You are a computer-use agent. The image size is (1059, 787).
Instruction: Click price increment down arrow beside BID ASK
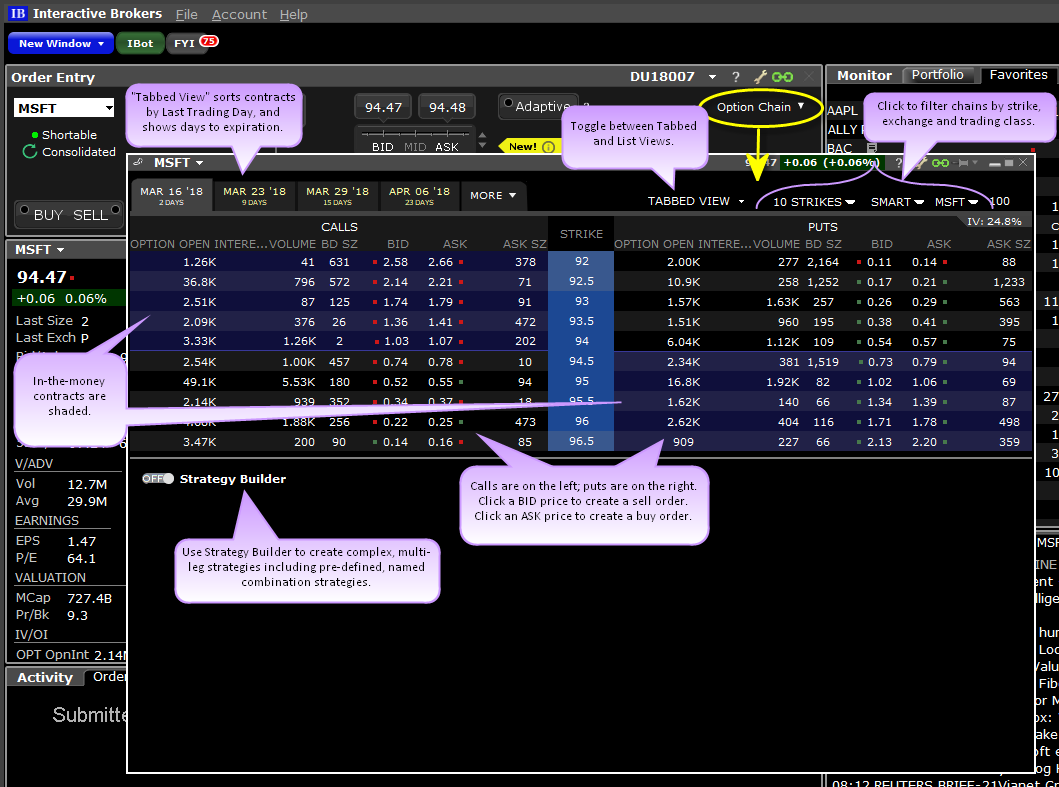482,145
